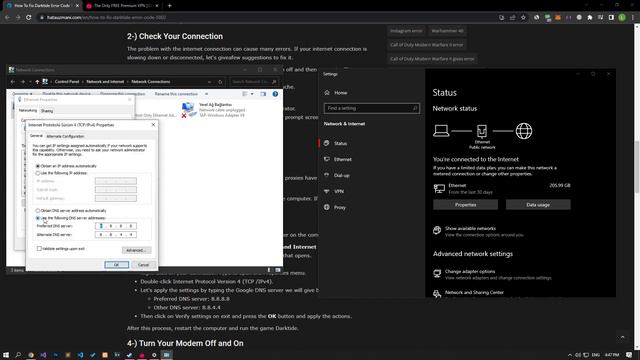Click 'Call of Duty Modern Warfare II error' tag
640x360 pixels.
[427, 45]
